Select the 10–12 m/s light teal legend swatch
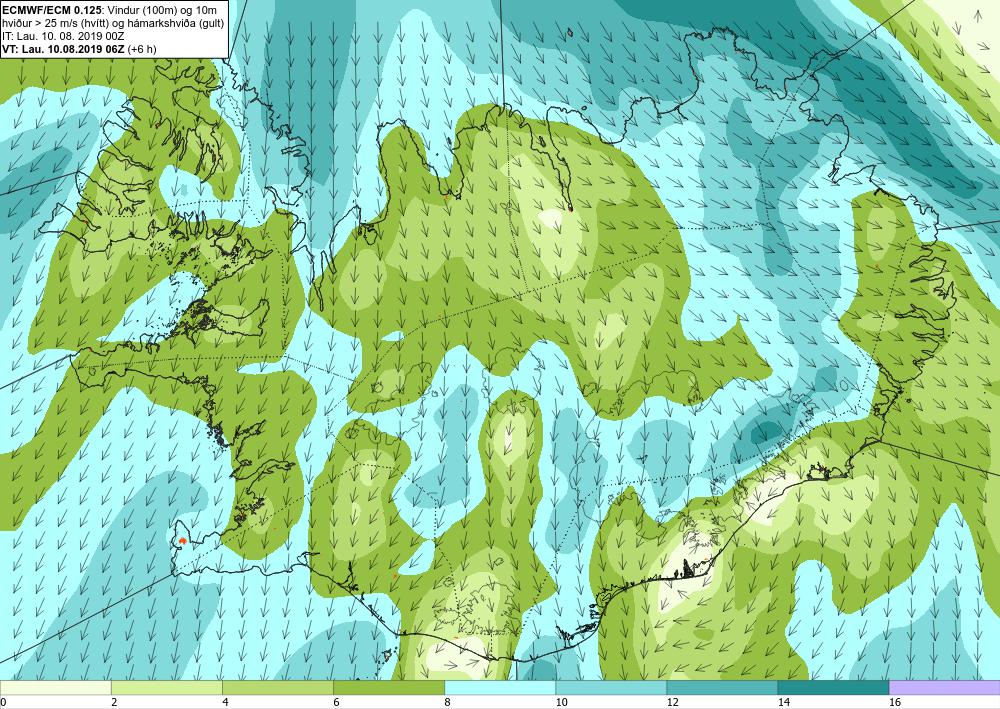The width and height of the screenshot is (1000, 709). pyautogui.click(x=611, y=687)
